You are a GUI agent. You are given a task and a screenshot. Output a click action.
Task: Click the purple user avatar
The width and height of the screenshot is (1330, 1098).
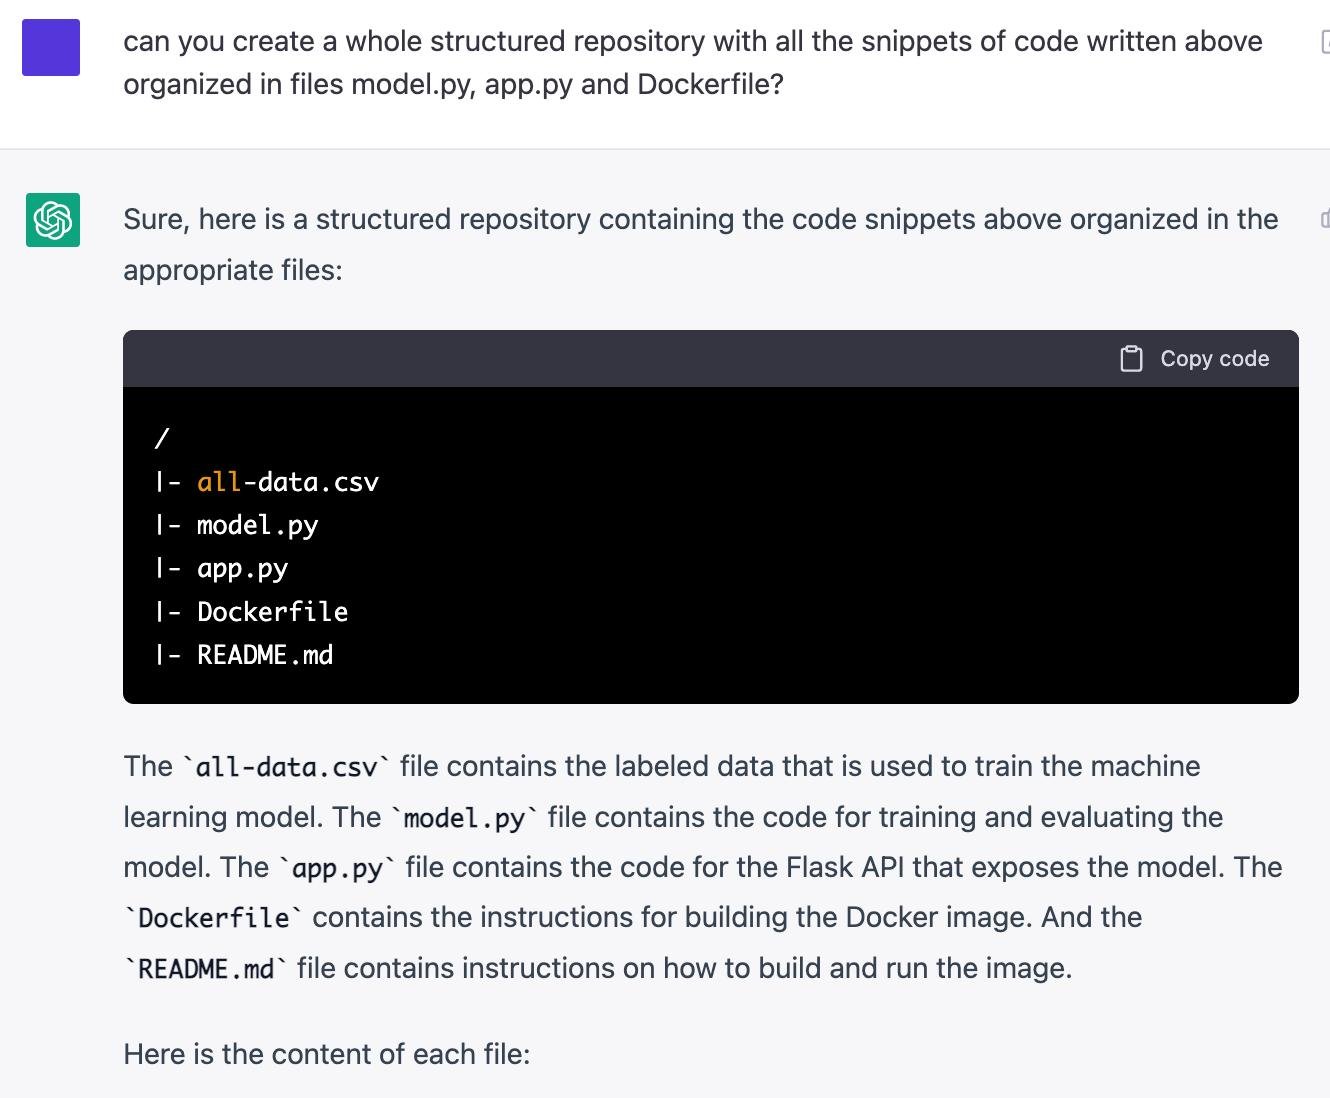pos(51,47)
